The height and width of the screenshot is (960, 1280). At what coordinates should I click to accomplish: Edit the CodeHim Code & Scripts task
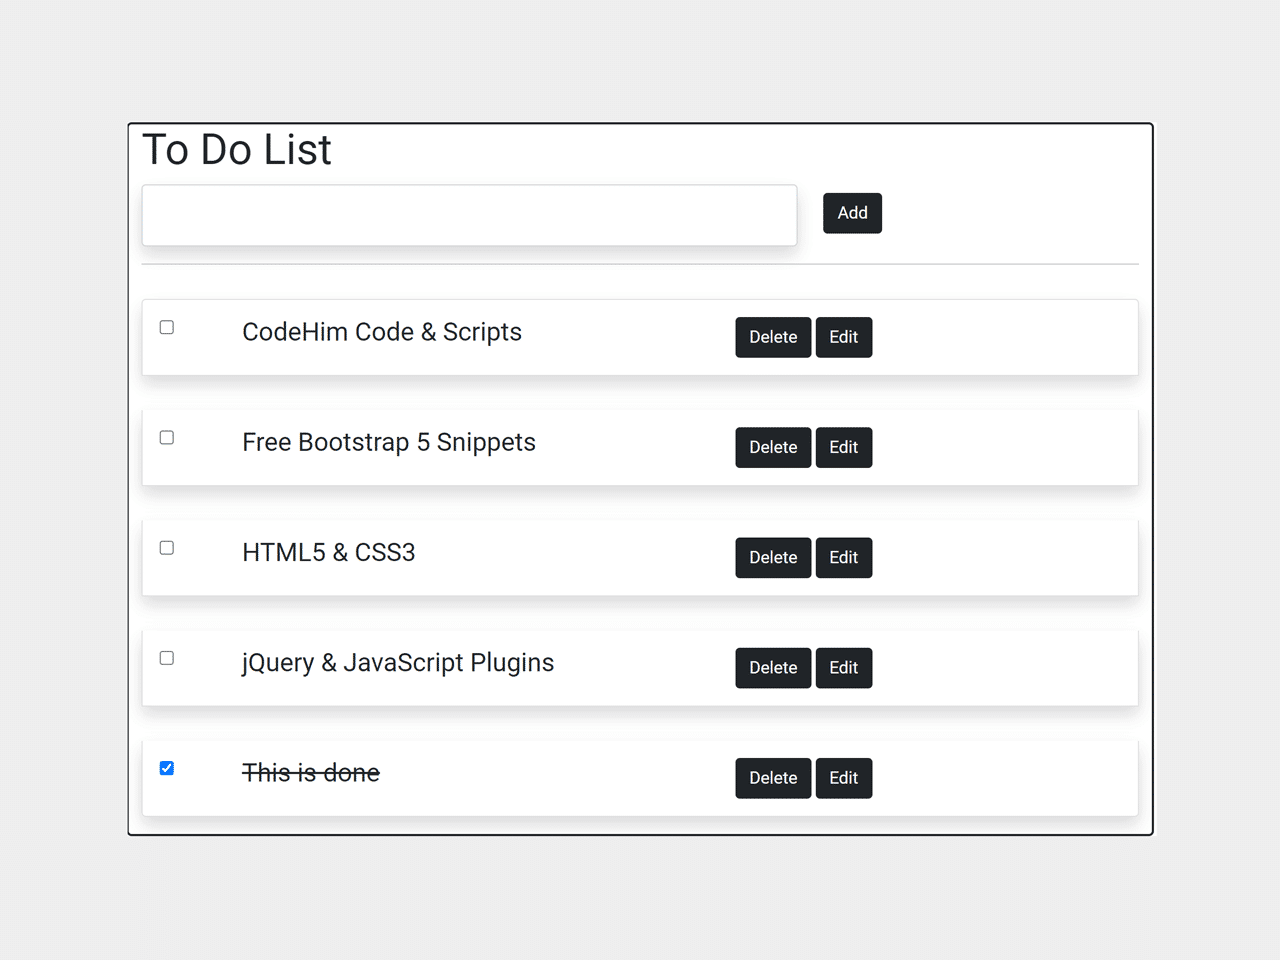point(843,337)
